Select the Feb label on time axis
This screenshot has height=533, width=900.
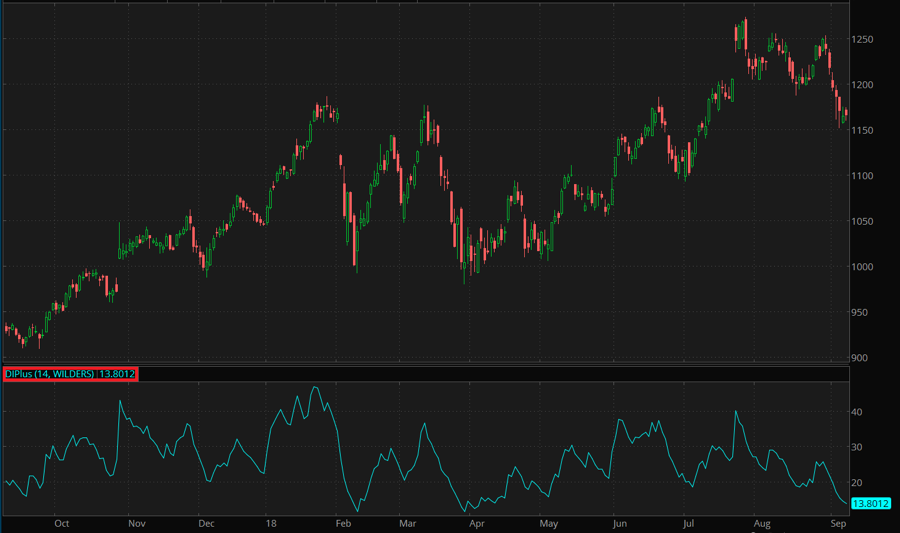tap(342, 523)
